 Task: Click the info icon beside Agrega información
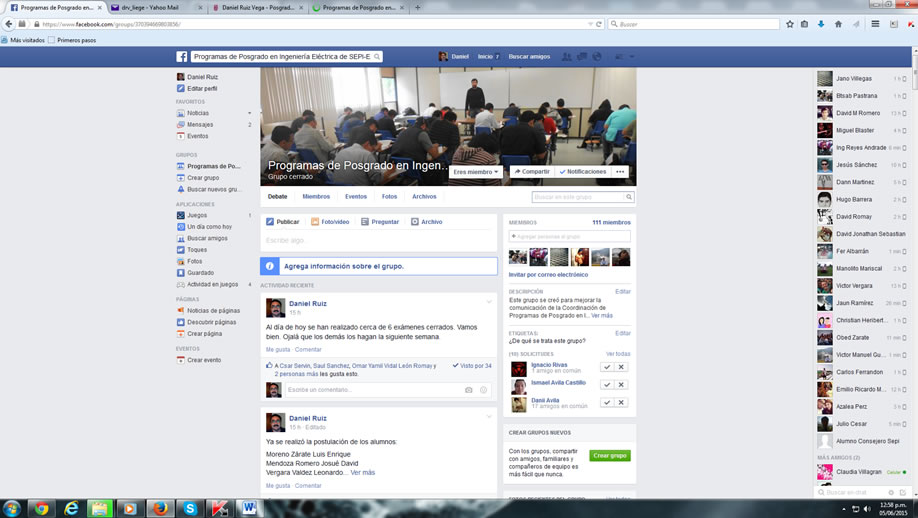(270, 266)
